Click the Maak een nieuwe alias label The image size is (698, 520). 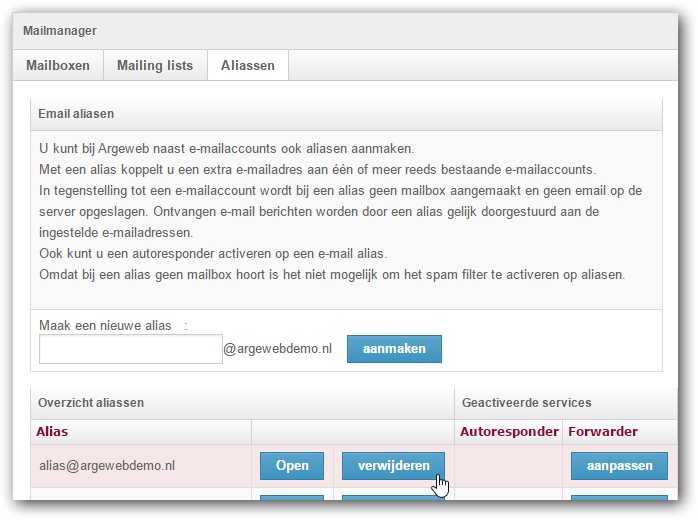(105, 325)
